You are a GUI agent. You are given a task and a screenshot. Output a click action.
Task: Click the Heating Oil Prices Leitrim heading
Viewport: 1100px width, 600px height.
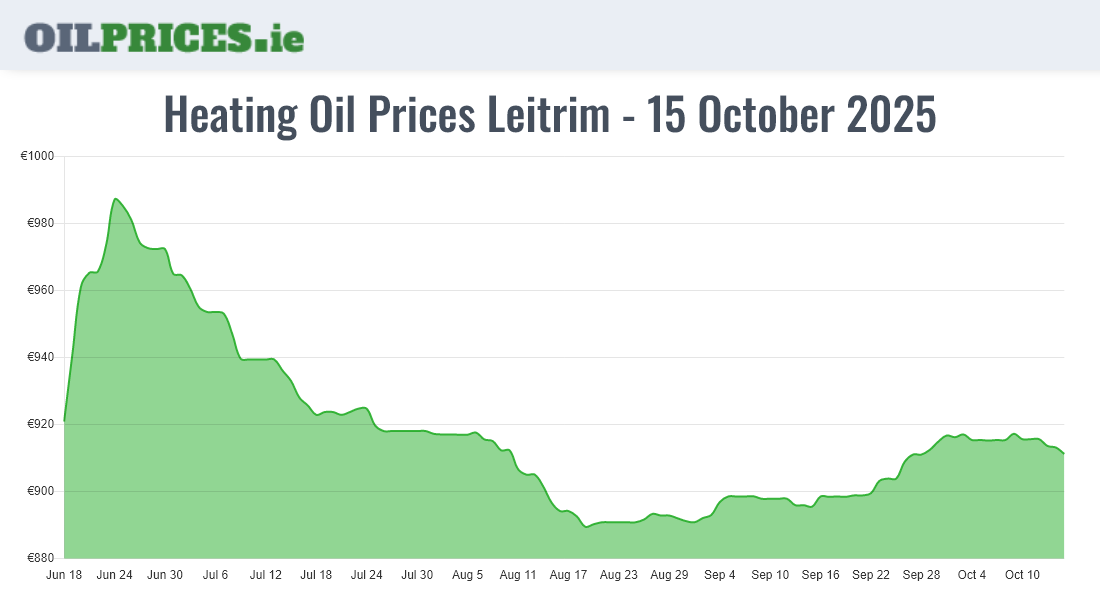pos(549,115)
